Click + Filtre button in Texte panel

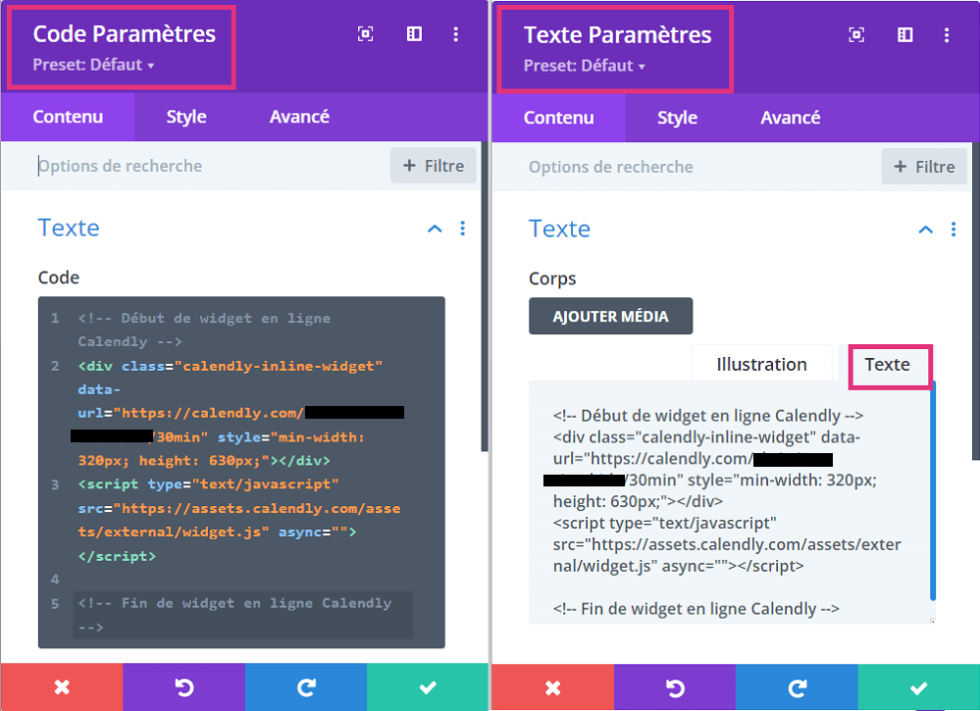(924, 167)
